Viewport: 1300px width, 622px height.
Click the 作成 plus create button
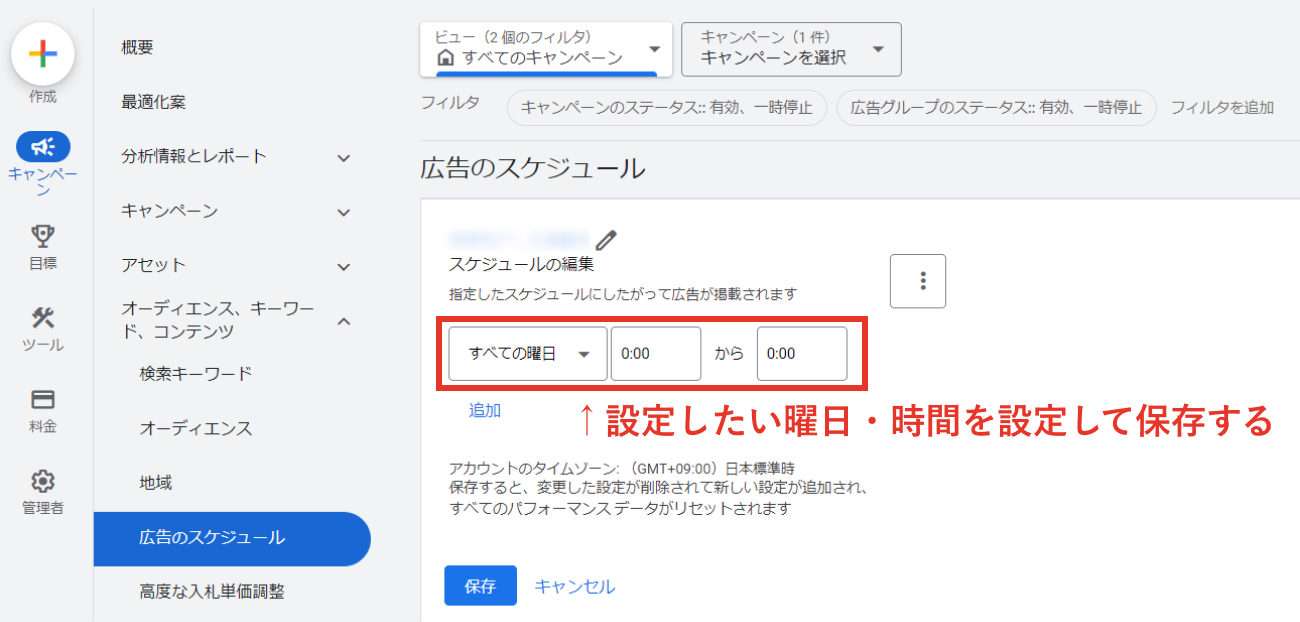tap(42, 53)
